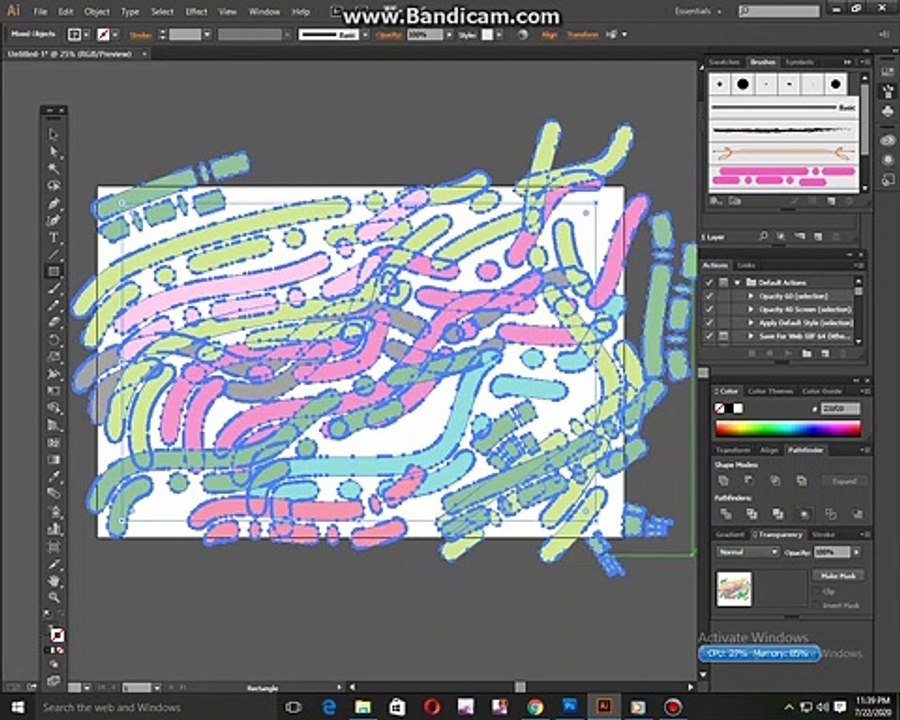
Task: Open File Explorer from taskbar
Action: point(363,706)
